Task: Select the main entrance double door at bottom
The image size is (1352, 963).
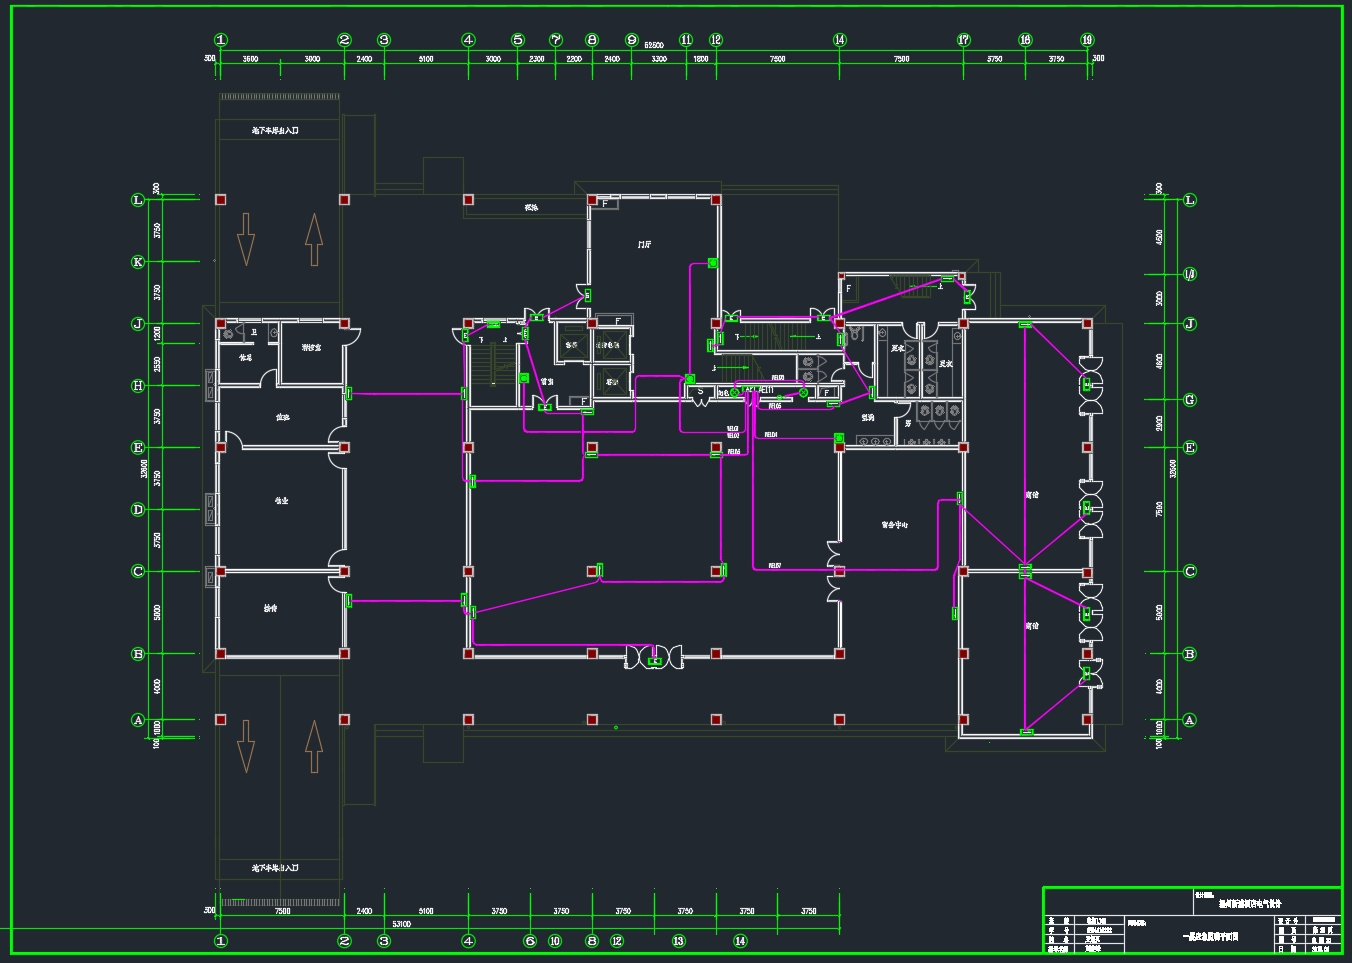Action: pos(654,657)
